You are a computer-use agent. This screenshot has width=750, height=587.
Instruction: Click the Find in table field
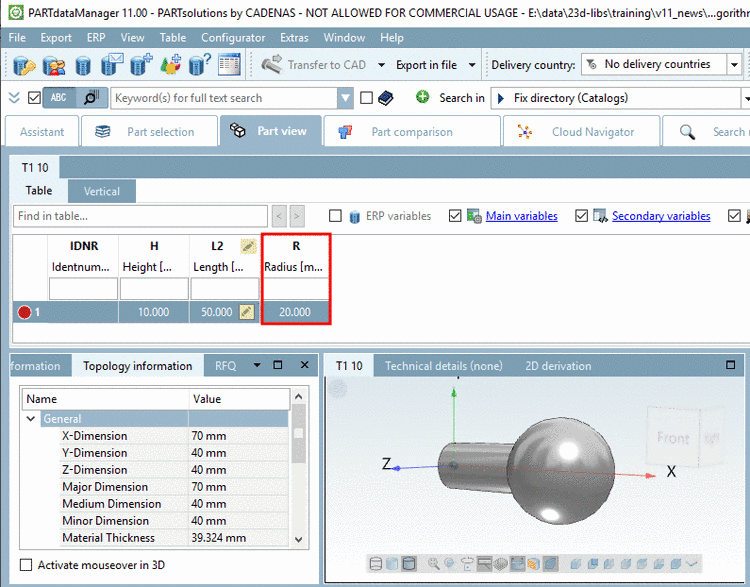[x=140, y=216]
